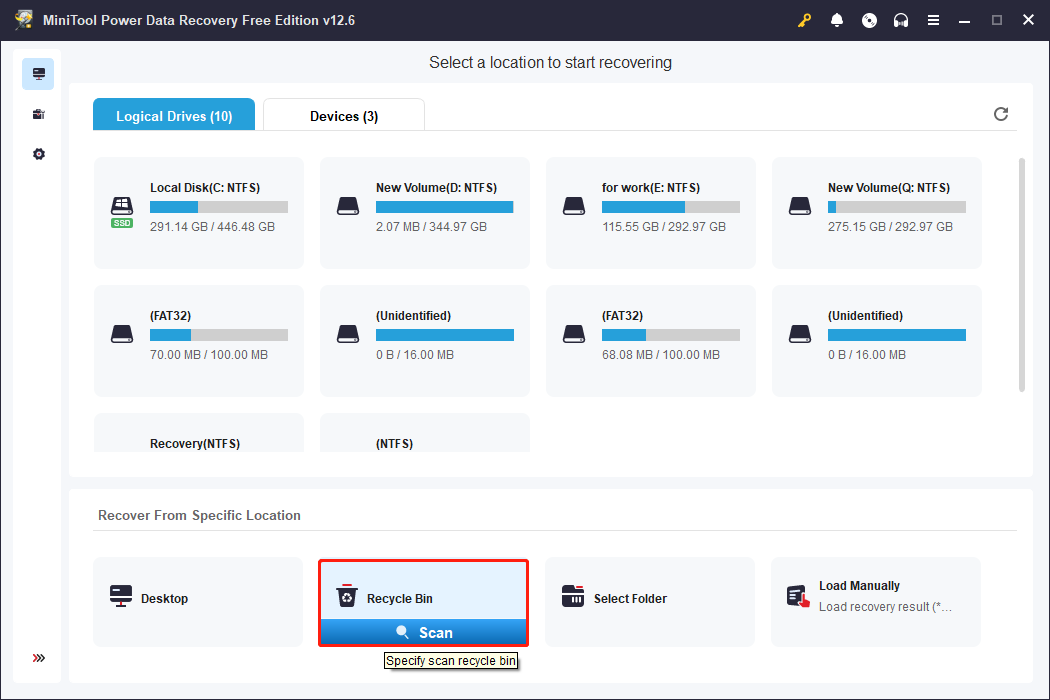Viewport: 1050px width, 700px height.
Task: Click 115.55 GB / 292.97 GB text
Action: [664, 226]
